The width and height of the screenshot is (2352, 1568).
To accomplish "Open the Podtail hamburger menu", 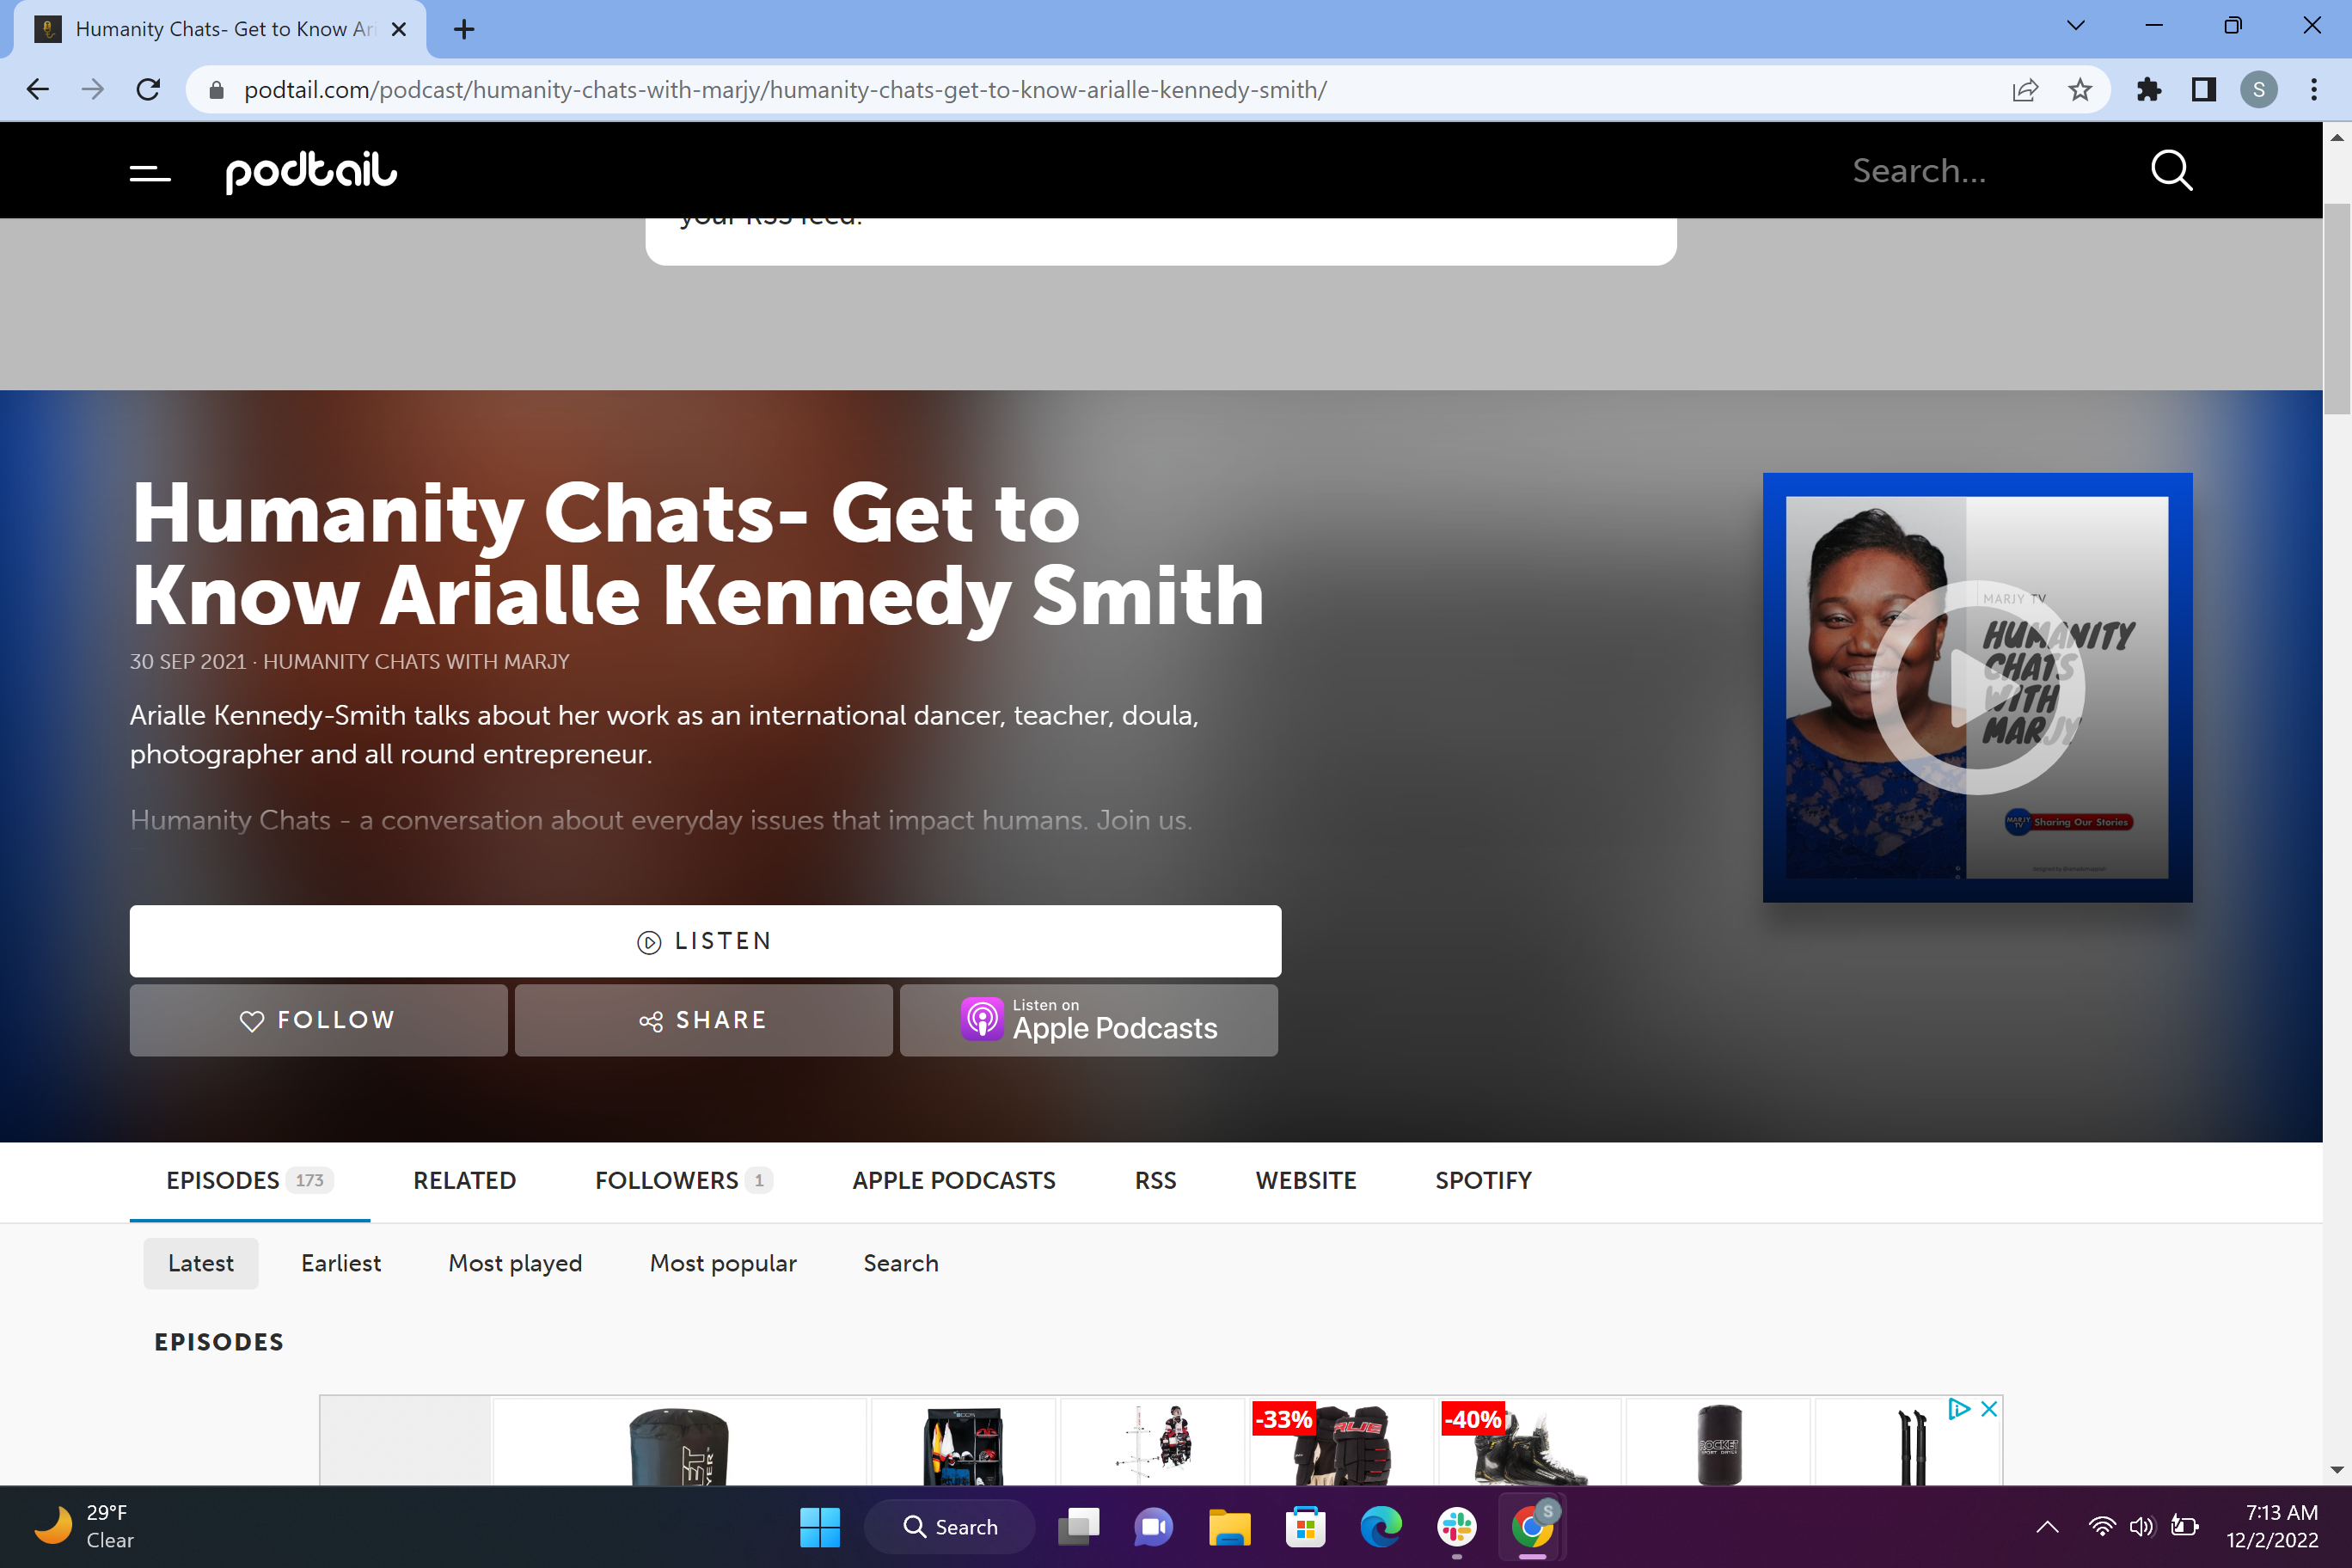I will 150,173.
